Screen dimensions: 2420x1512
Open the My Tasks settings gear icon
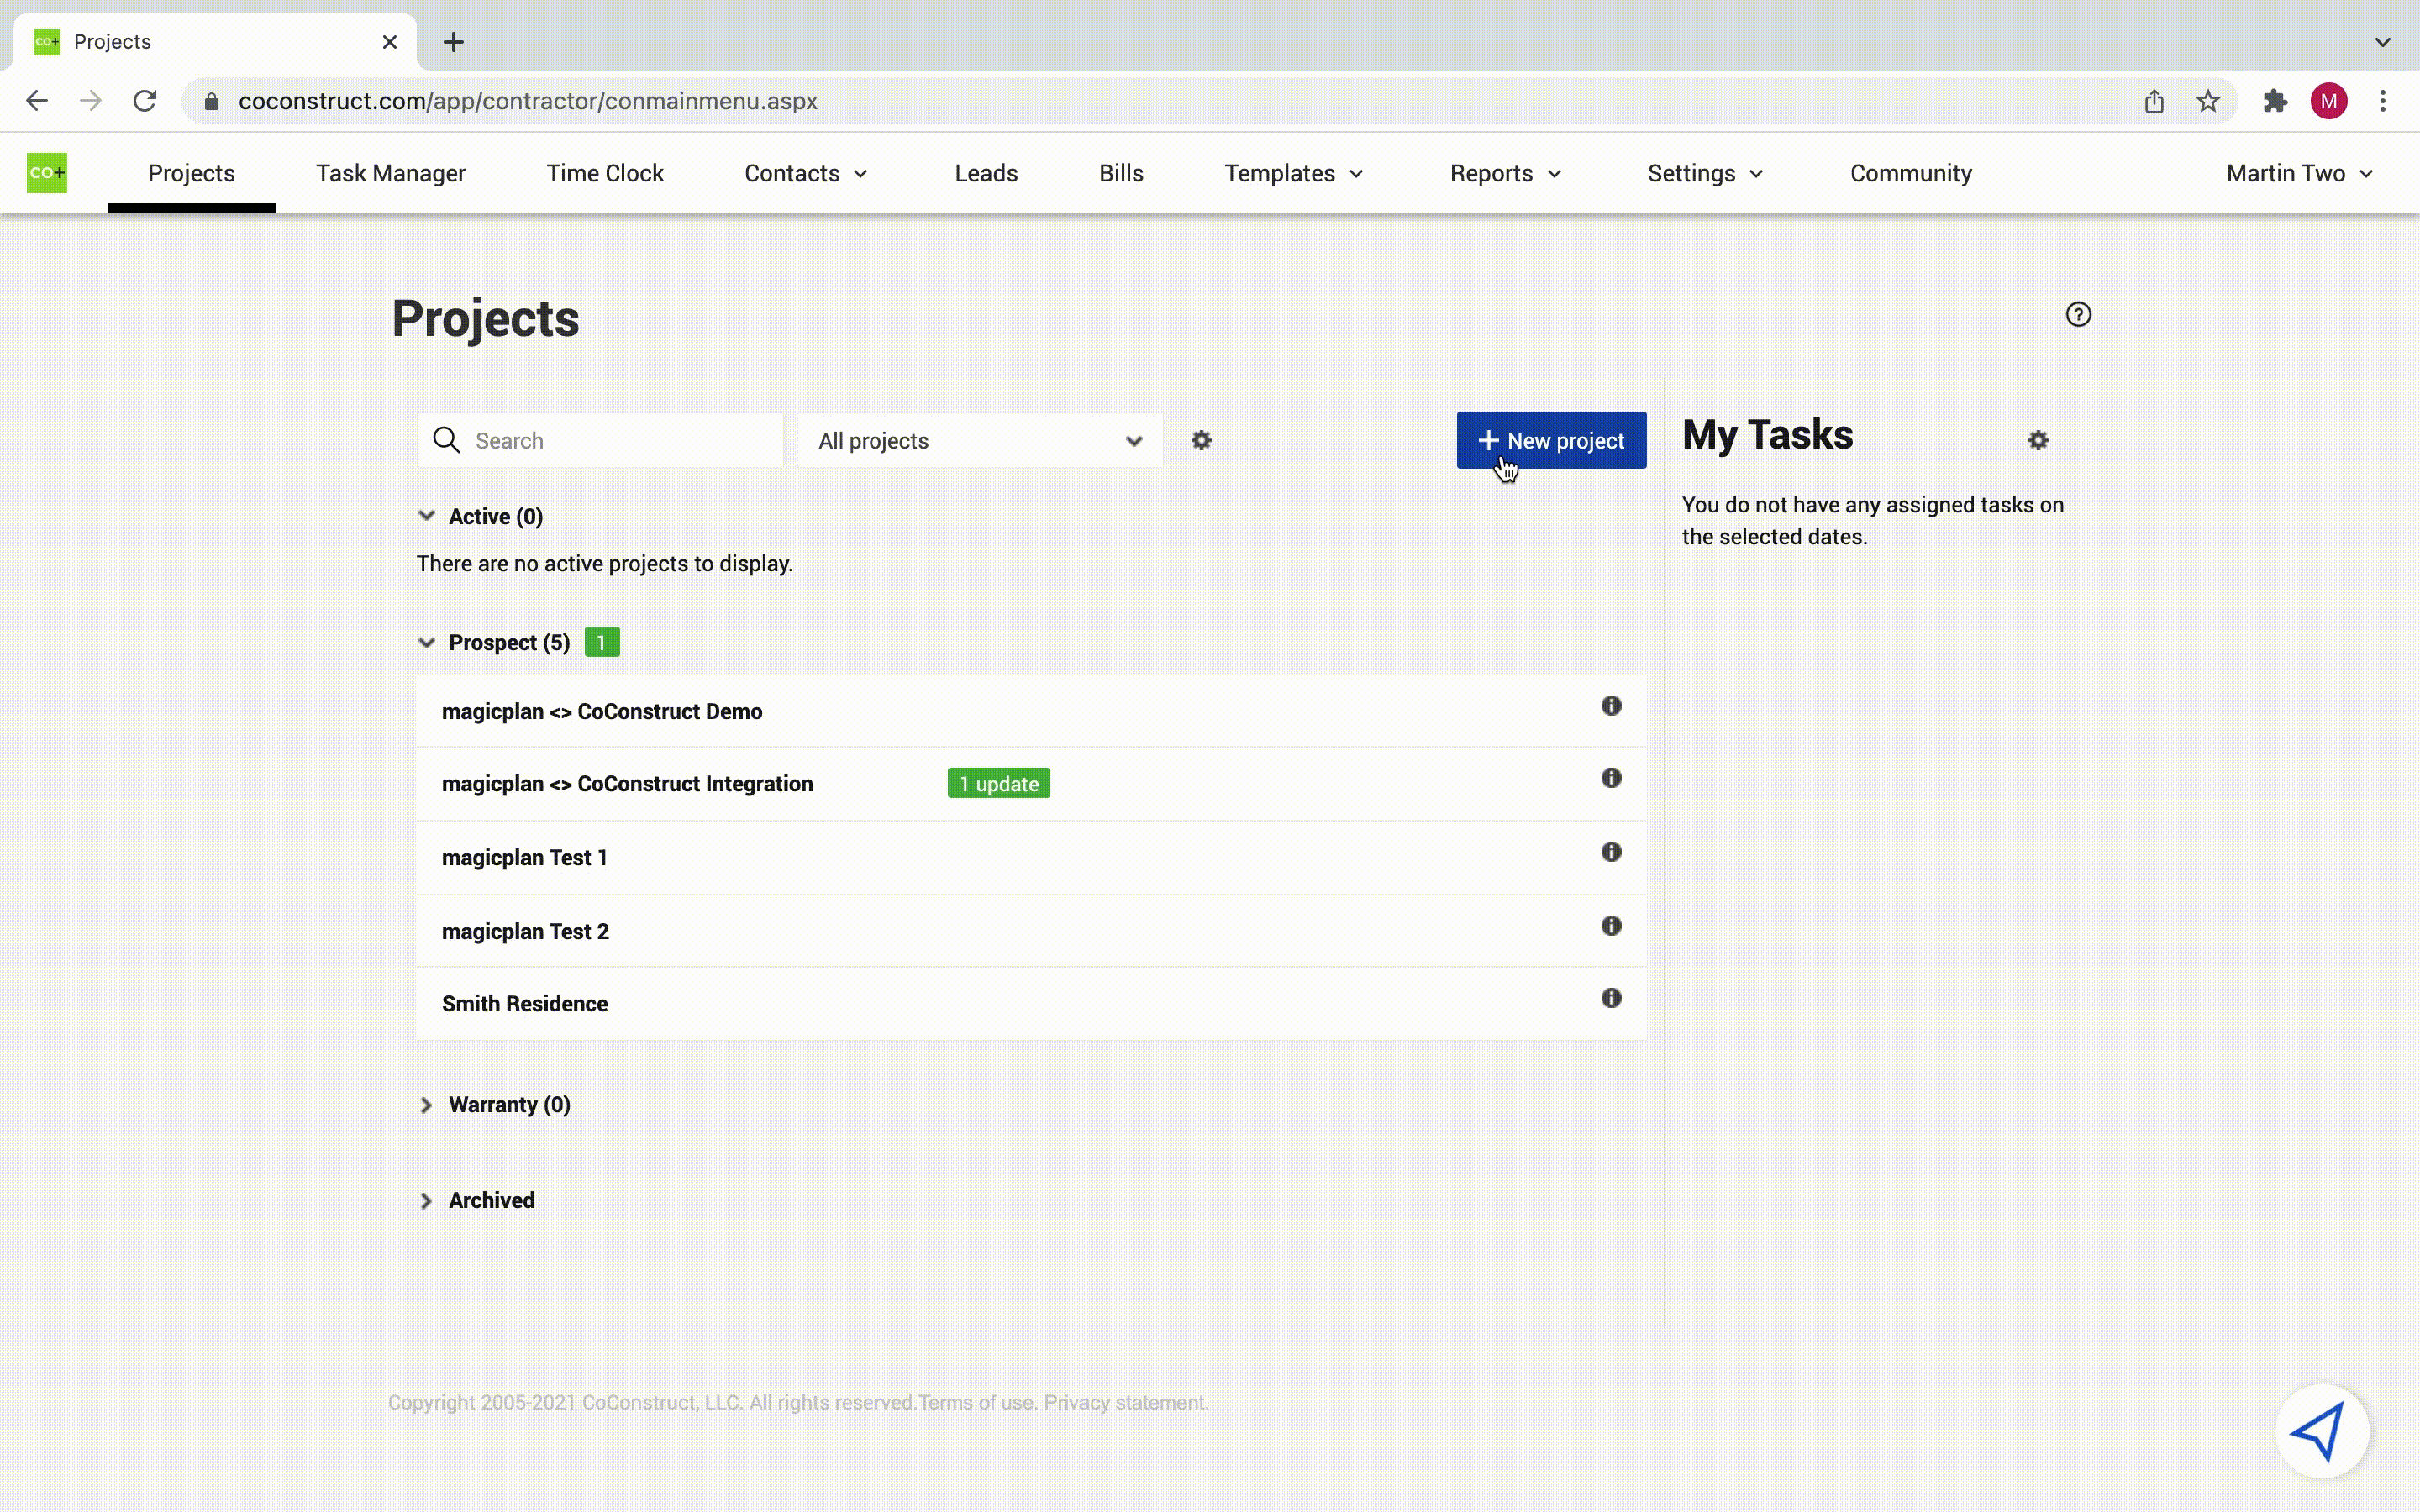[2039, 441]
